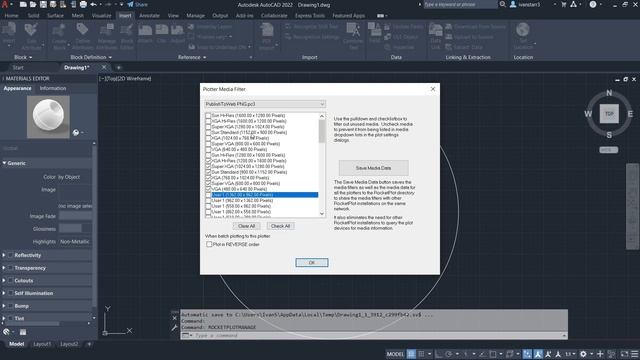Click the search magnifier icon in title bar

click(502, 4)
